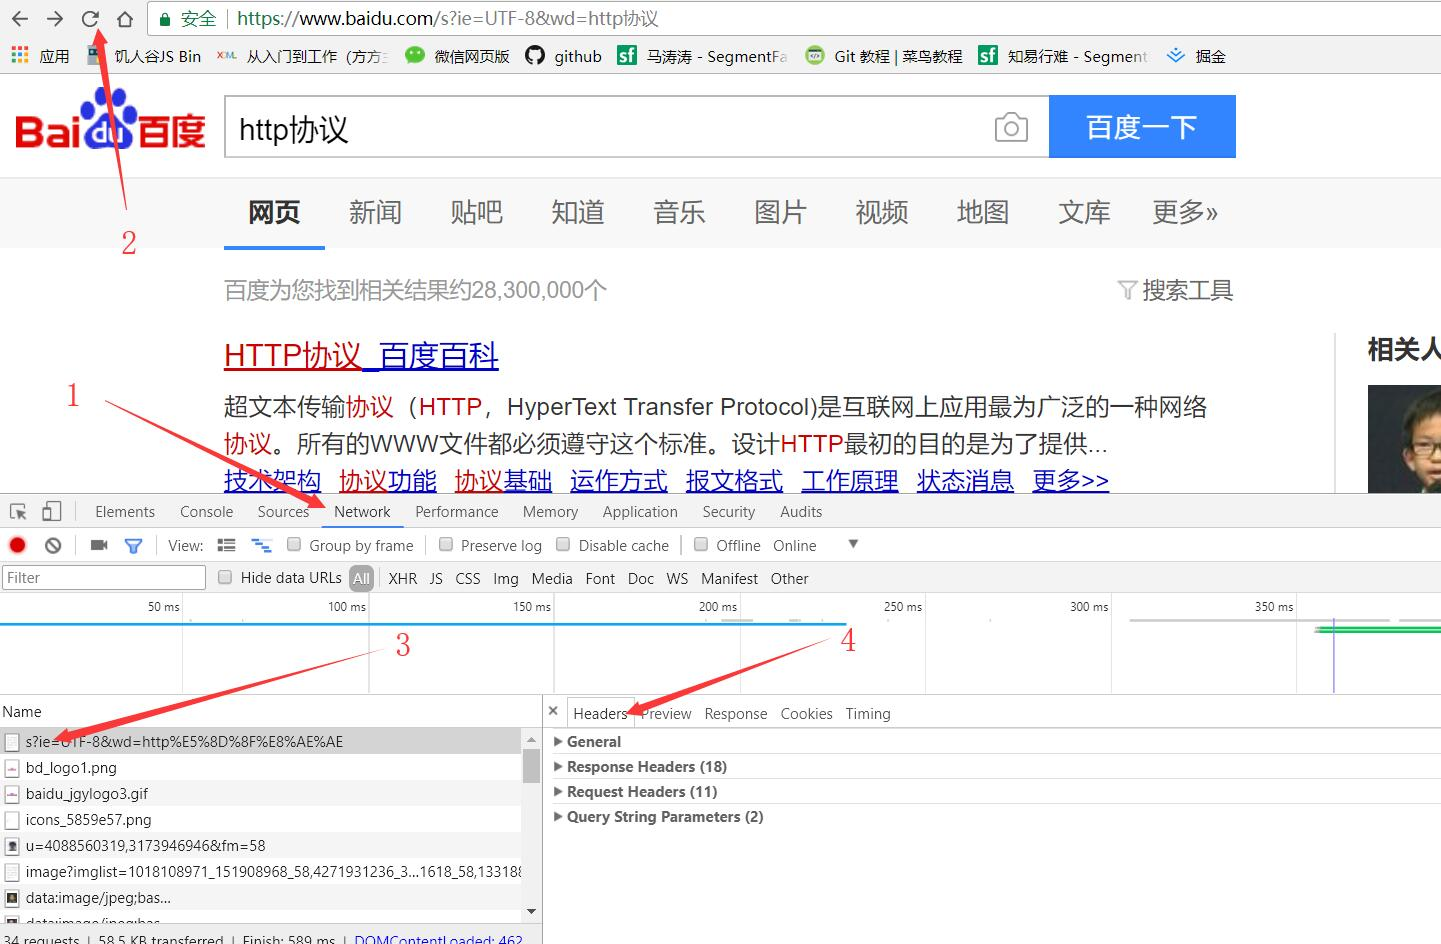Screen dimensions: 1441x944
Task: Open the 从入门到工作 bookmark
Action: 302,56
